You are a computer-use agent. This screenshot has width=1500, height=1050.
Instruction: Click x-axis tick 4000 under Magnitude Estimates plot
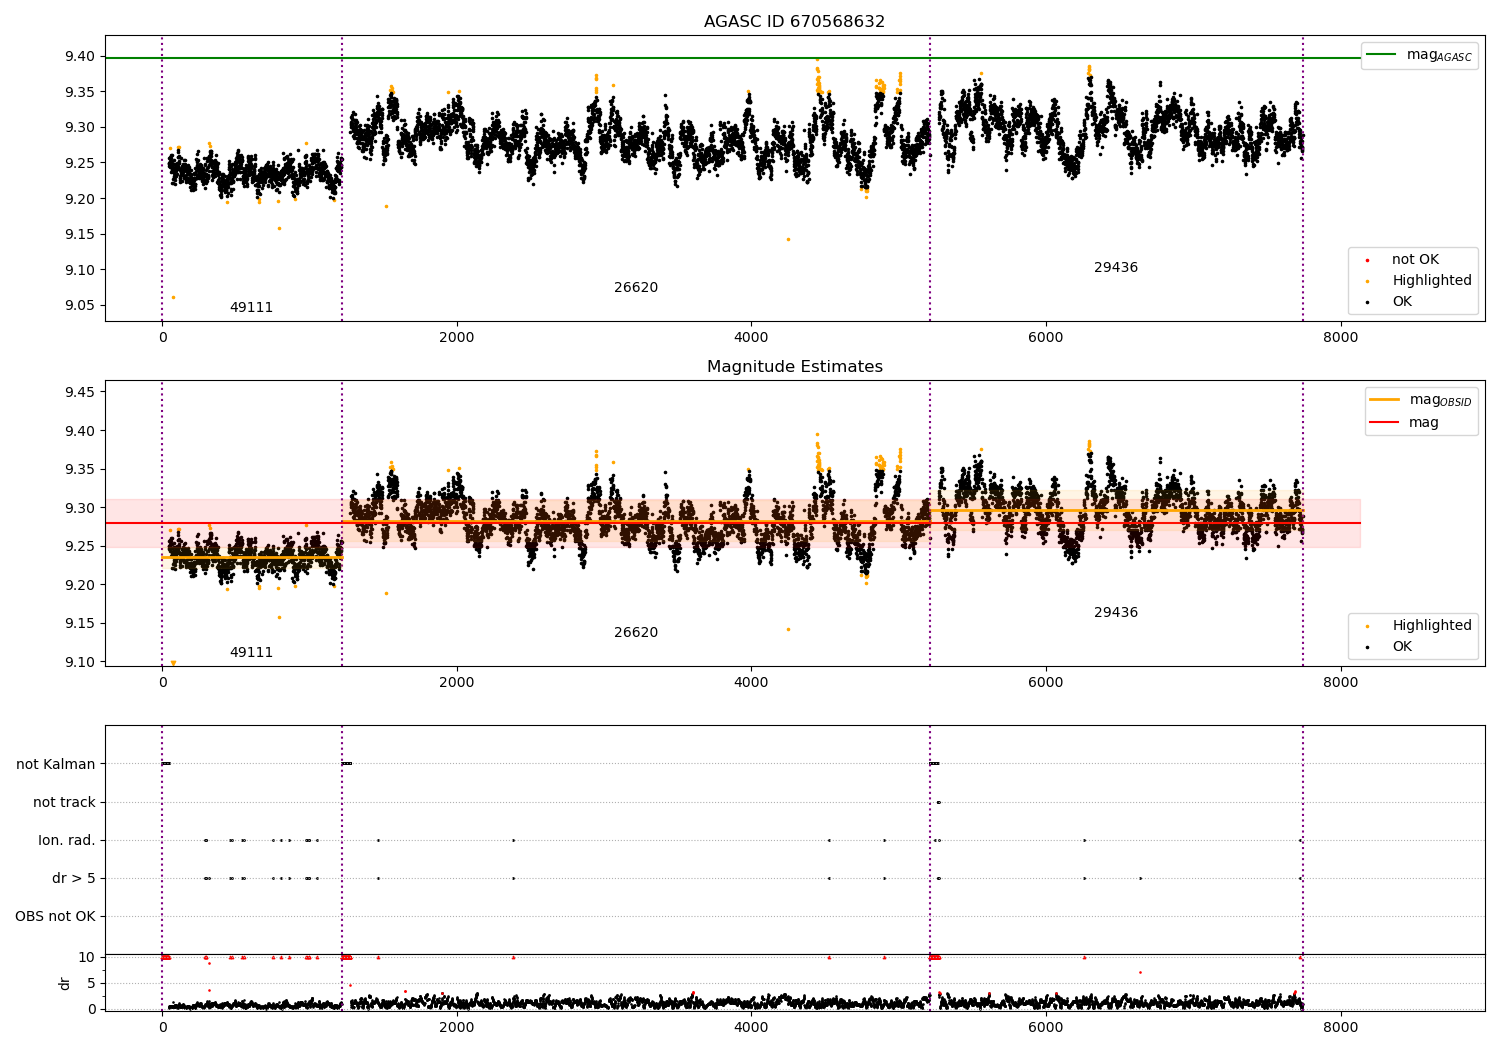pyautogui.click(x=751, y=682)
